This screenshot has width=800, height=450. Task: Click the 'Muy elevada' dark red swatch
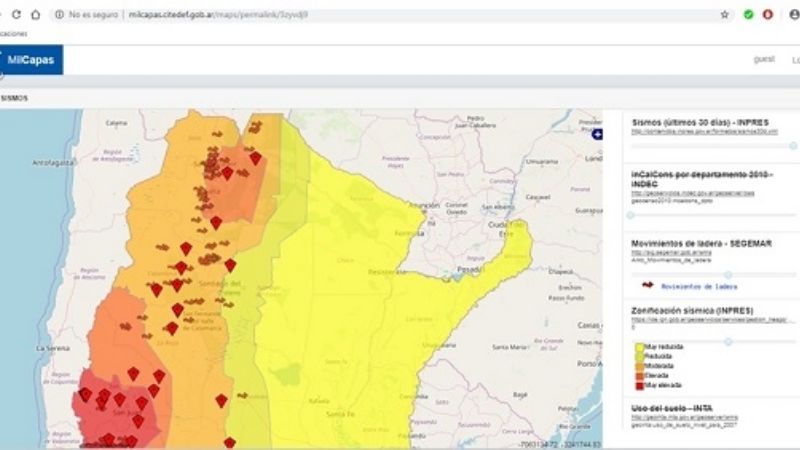(x=638, y=384)
